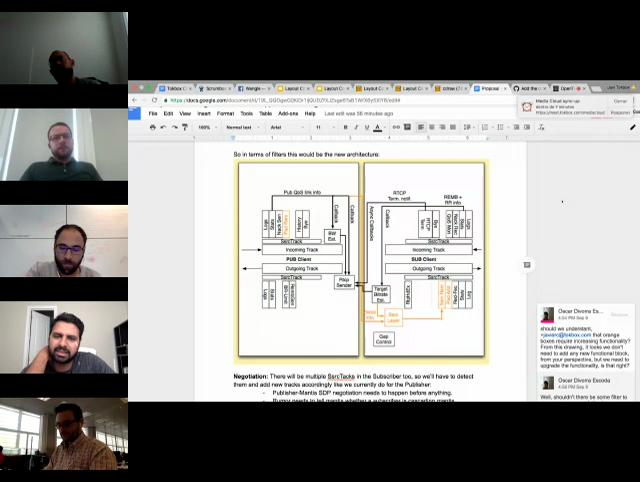Toggle Bold formatting

click(x=345, y=127)
